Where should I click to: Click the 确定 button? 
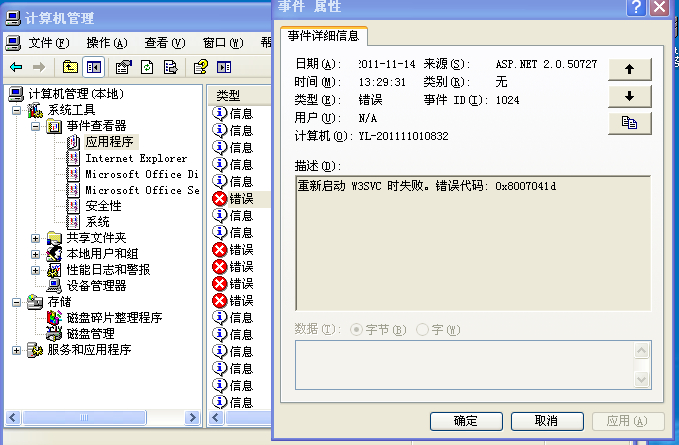(x=466, y=421)
